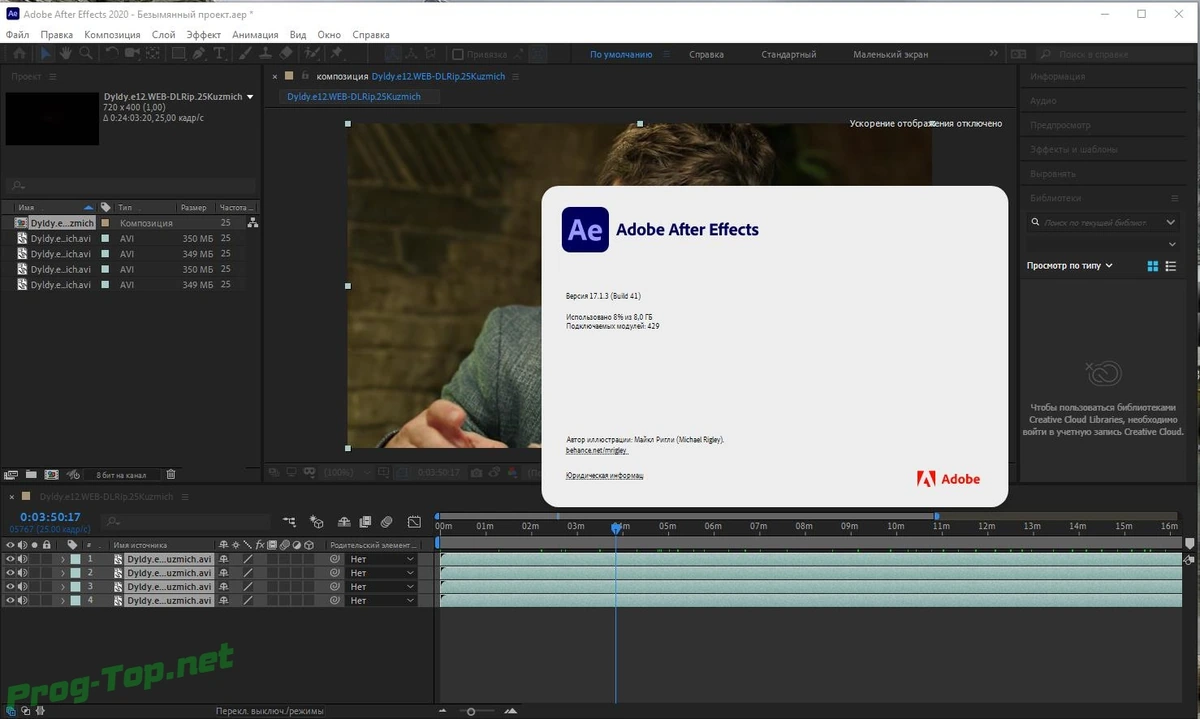Open the Анимация menu
This screenshot has width=1200, height=719.
(x=255, y=35)
